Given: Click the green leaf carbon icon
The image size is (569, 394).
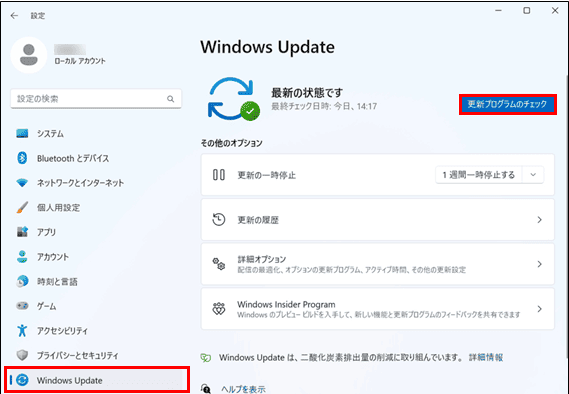Looking at the screenshot, I should [x=206, y=358].
